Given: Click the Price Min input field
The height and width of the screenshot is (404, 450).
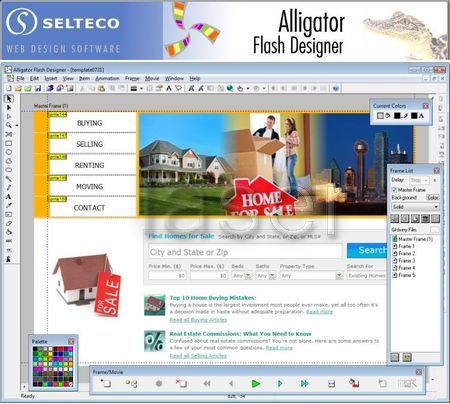Looking at the screenshot, I should pos(167,276).
